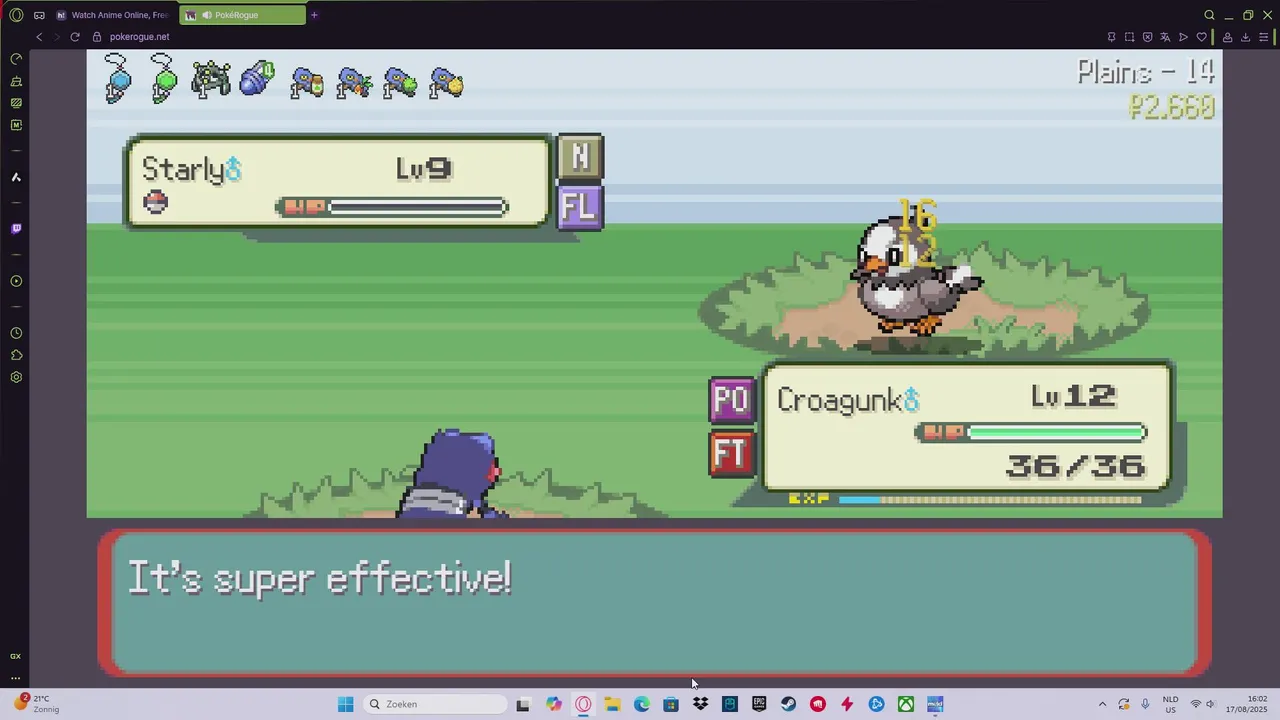Open GX Control speedometer in sidebar
Image resolution: width=1280 pixels, height=720 pixels.
[x=16, y=59]
